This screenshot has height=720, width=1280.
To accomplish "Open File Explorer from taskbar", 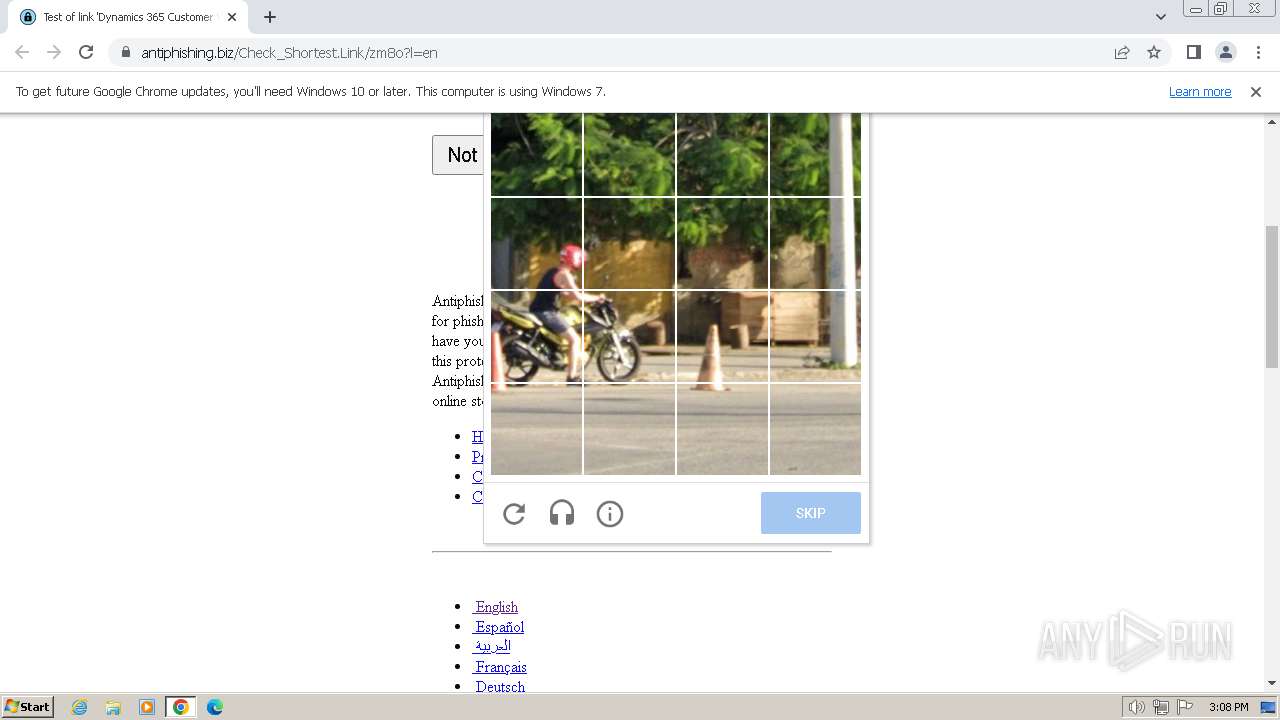I will [x=113, y=707].
